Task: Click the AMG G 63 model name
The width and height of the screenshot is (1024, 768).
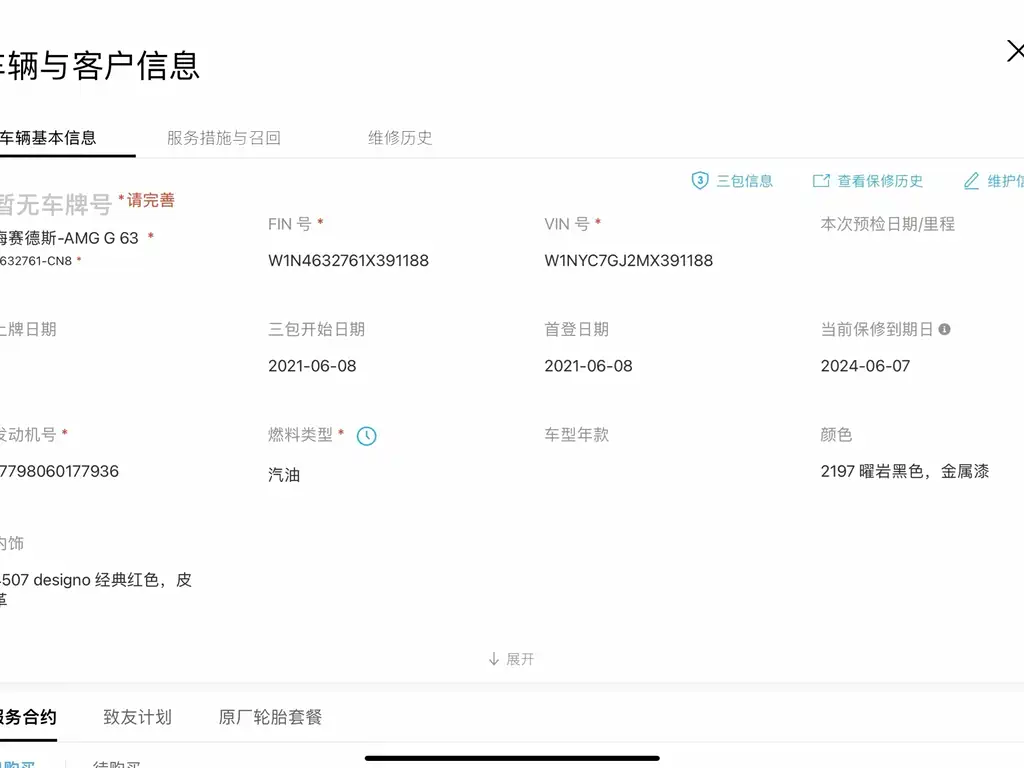Action: click(x=69, y=238)
